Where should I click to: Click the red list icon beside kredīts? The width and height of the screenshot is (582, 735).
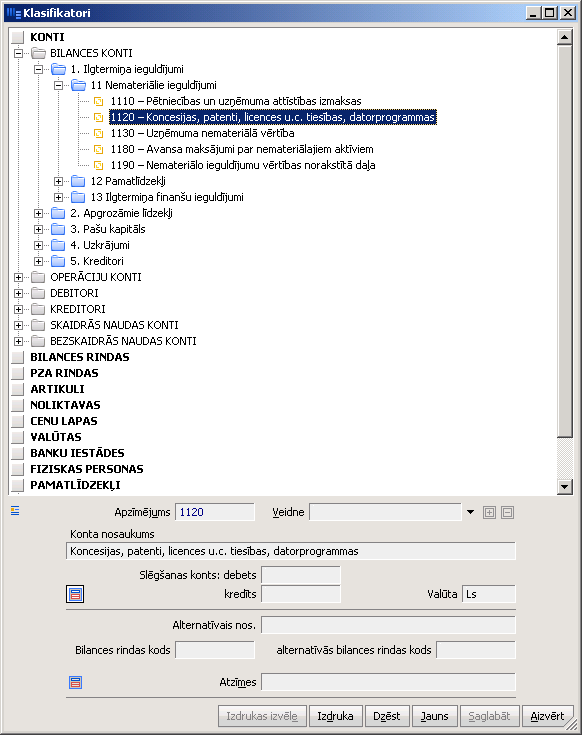[x=75, y=594]
